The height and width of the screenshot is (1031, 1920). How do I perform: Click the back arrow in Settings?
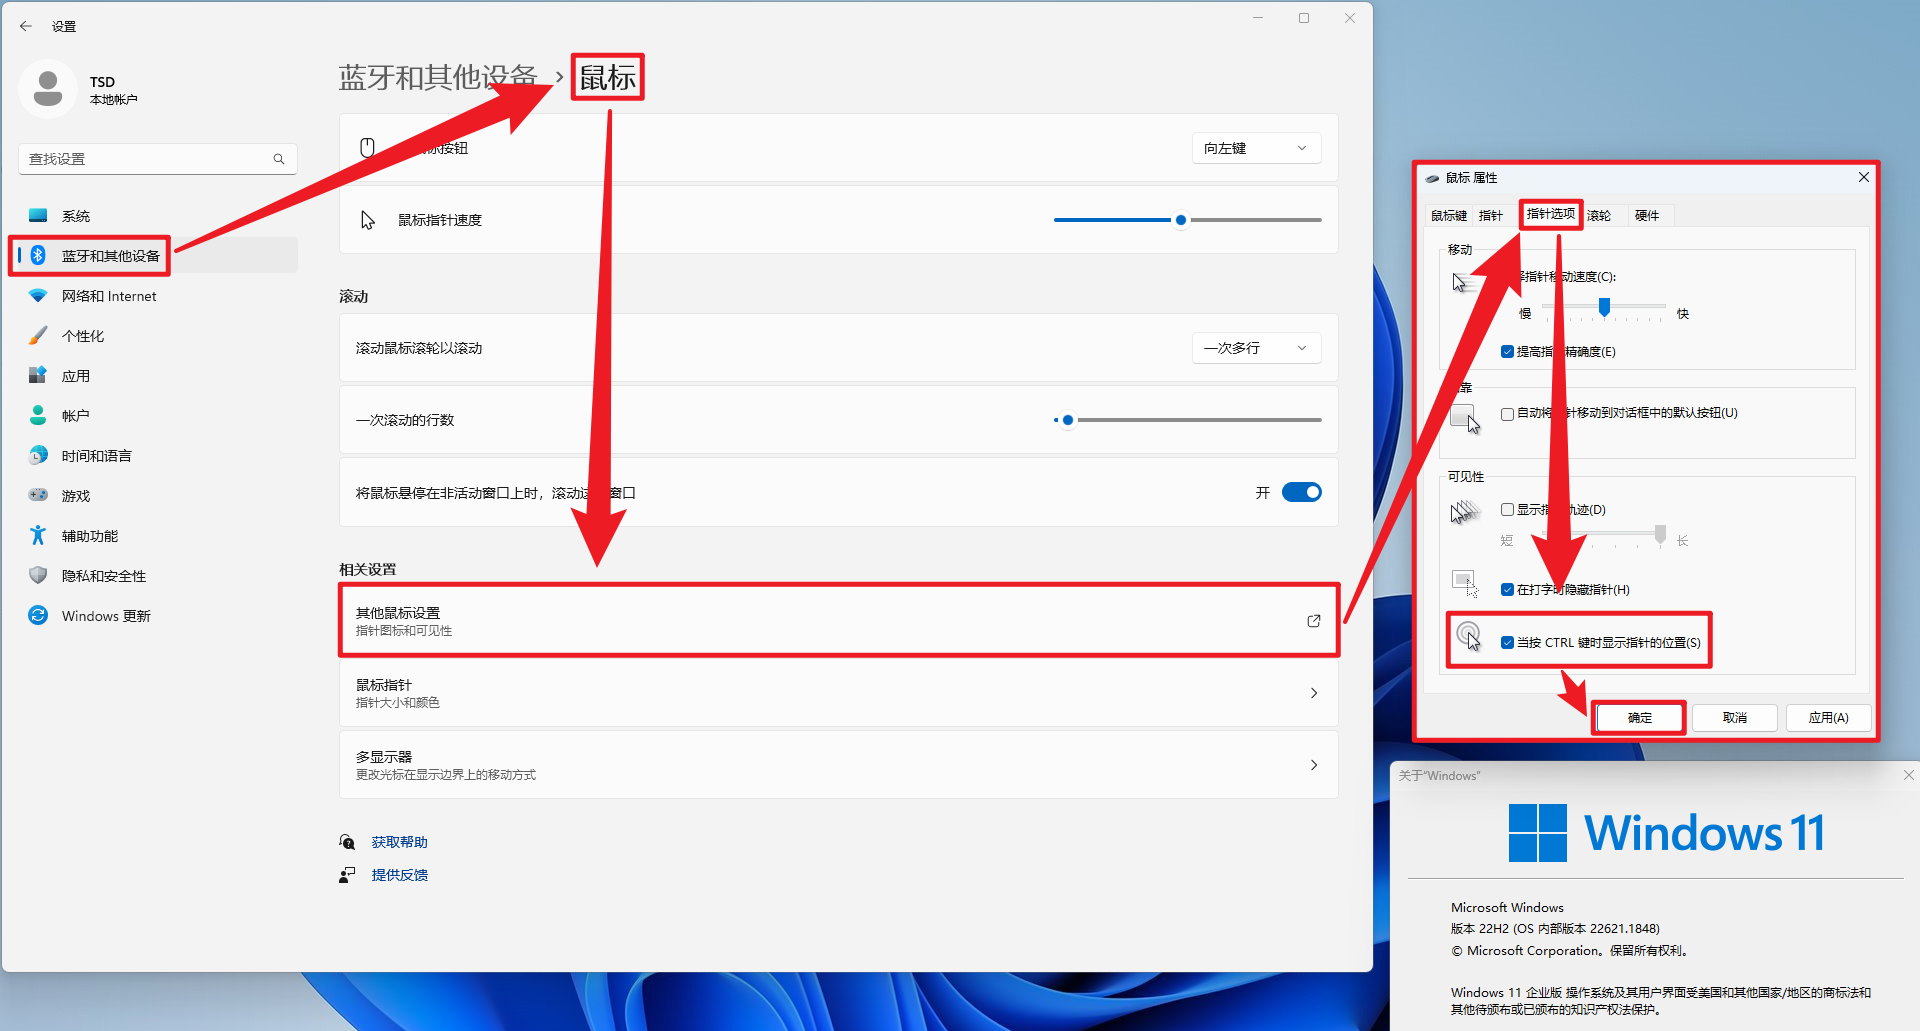click(26, 26)
